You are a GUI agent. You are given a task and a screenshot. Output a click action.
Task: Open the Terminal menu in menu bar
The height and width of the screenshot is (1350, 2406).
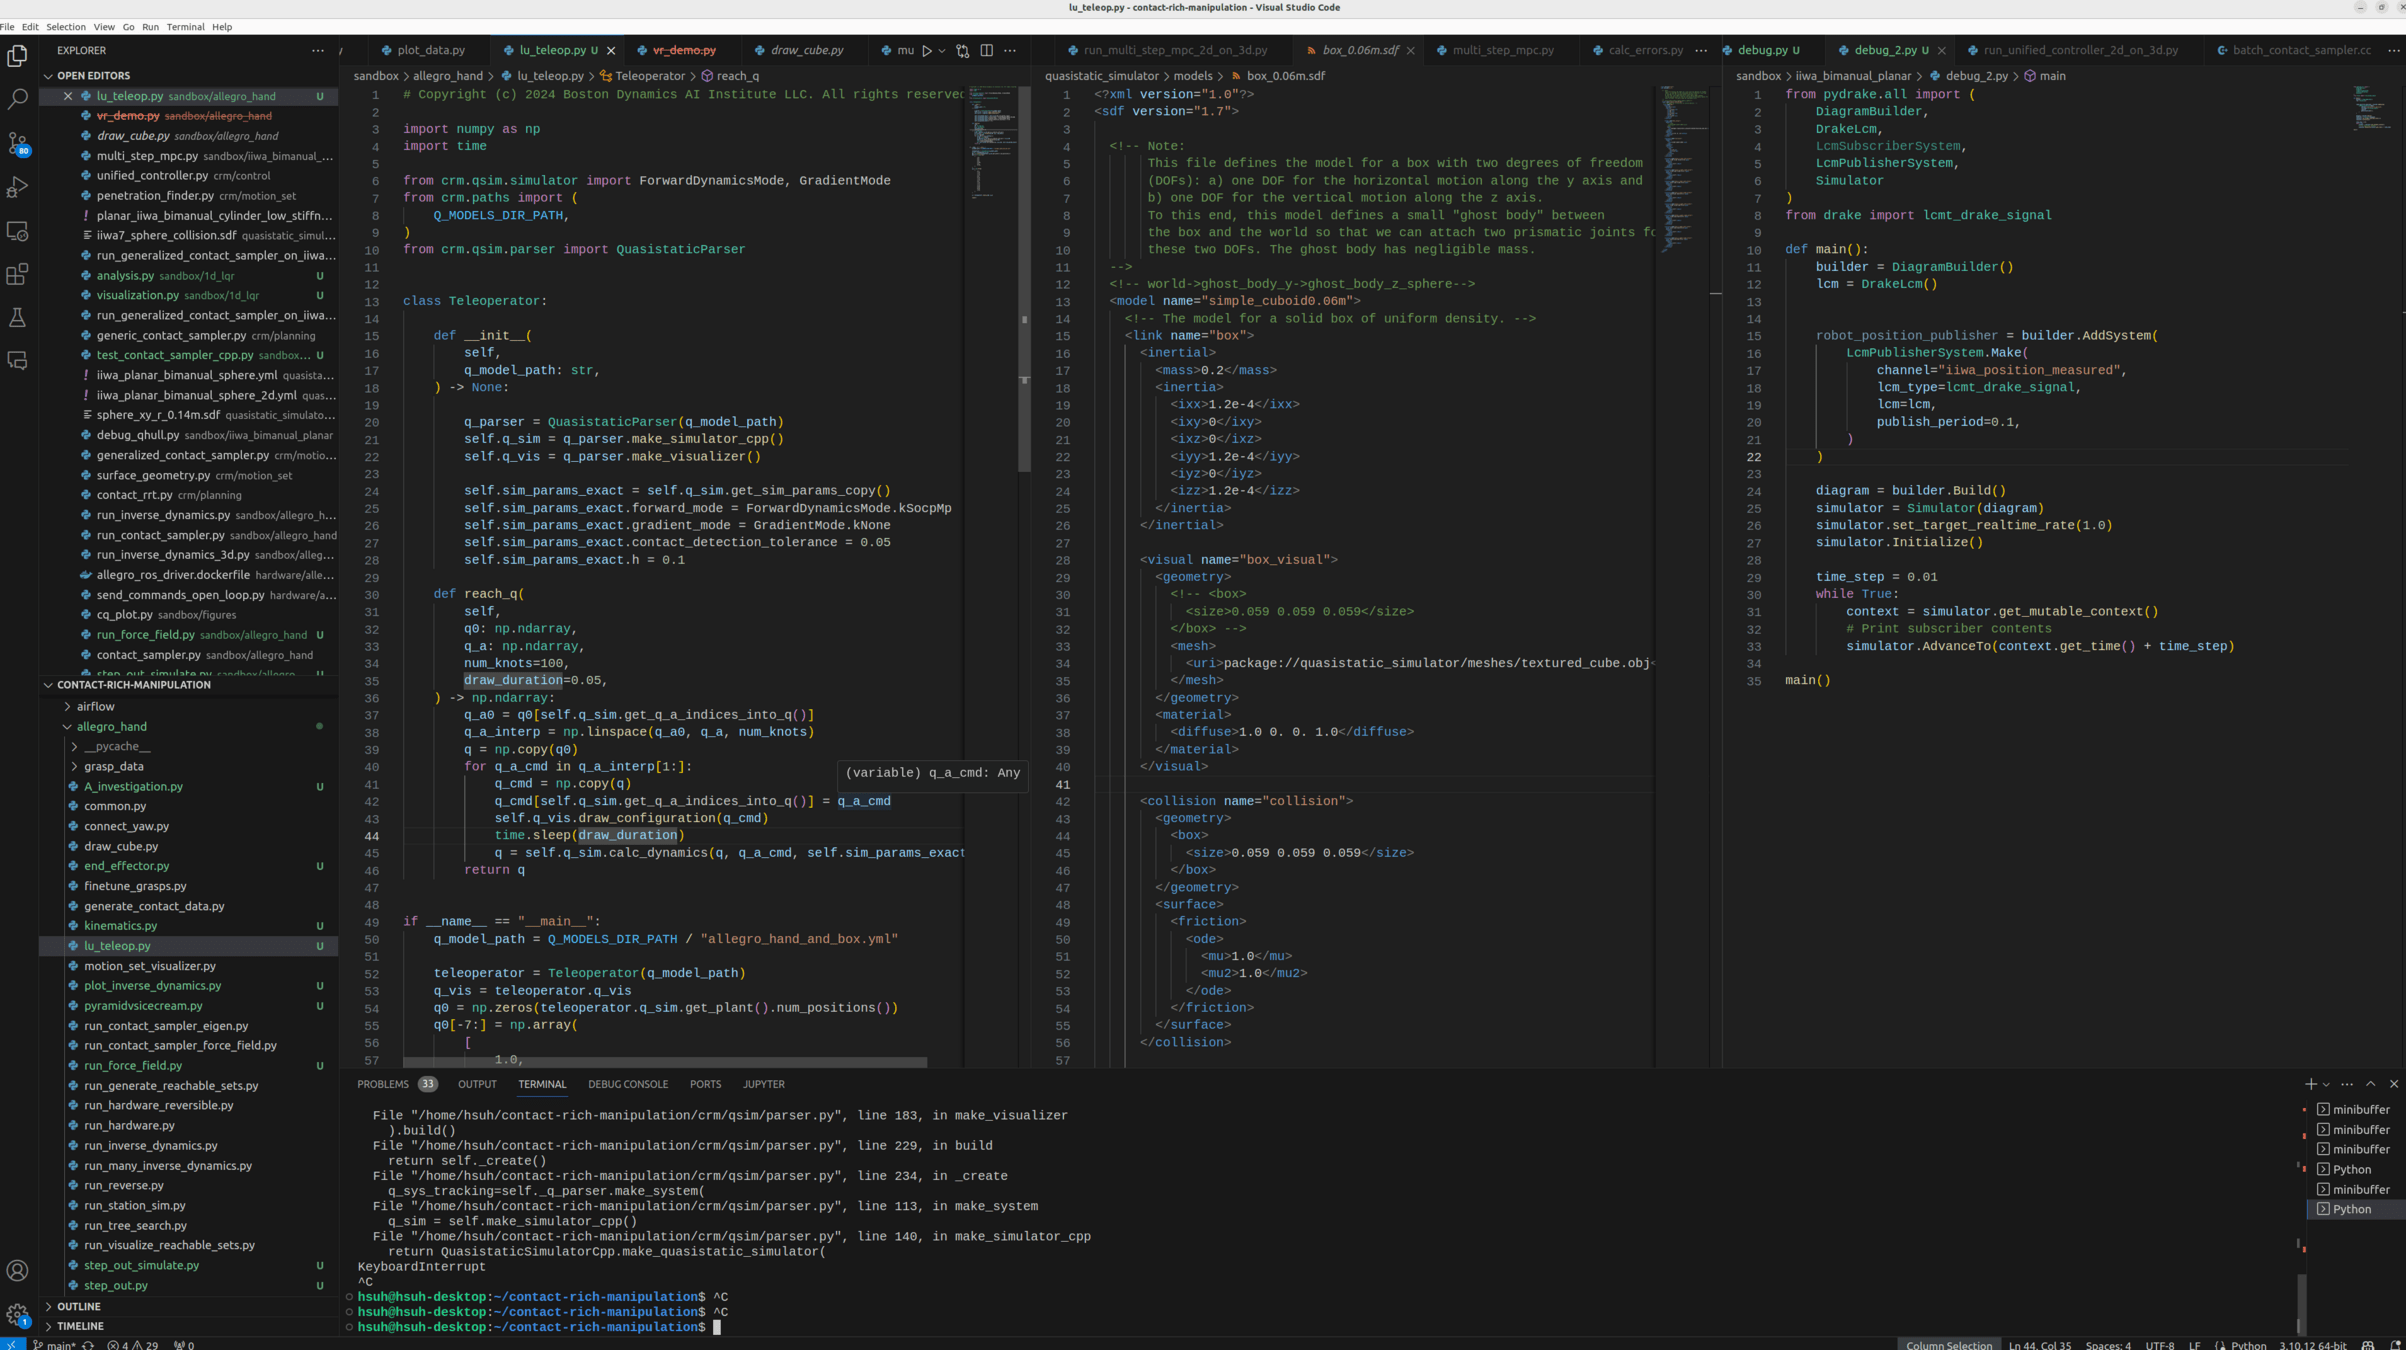[x=185, y=27]
